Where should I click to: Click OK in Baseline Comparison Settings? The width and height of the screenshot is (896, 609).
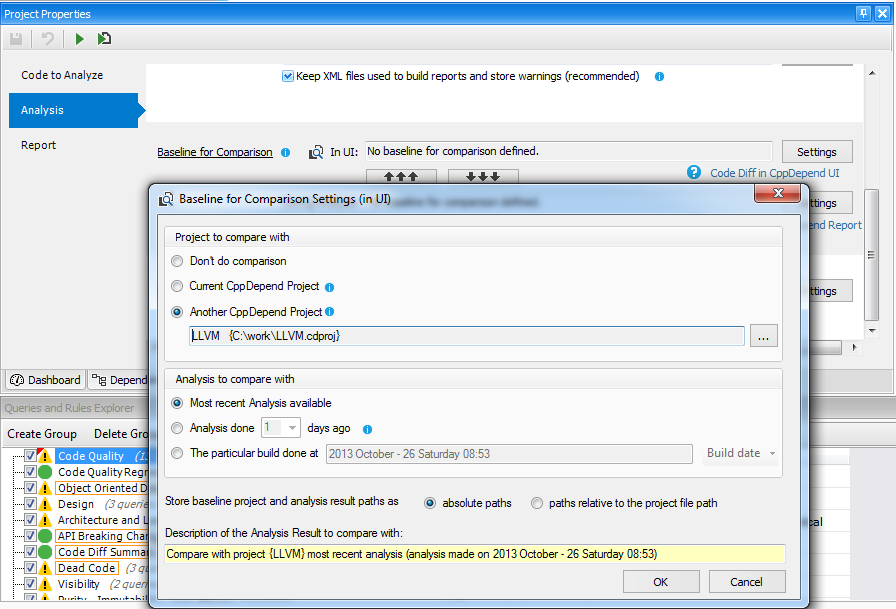(x=661, y=582)
